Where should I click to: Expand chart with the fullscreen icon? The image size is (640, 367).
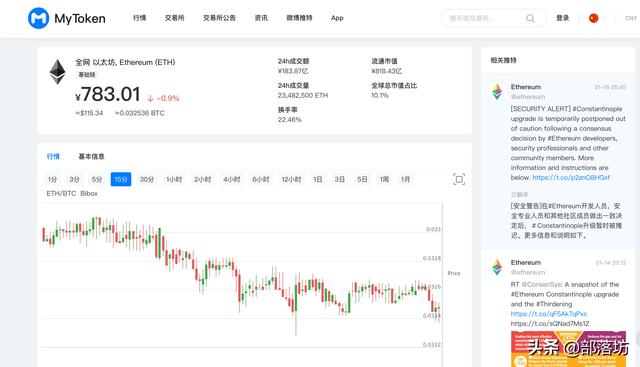459,179
